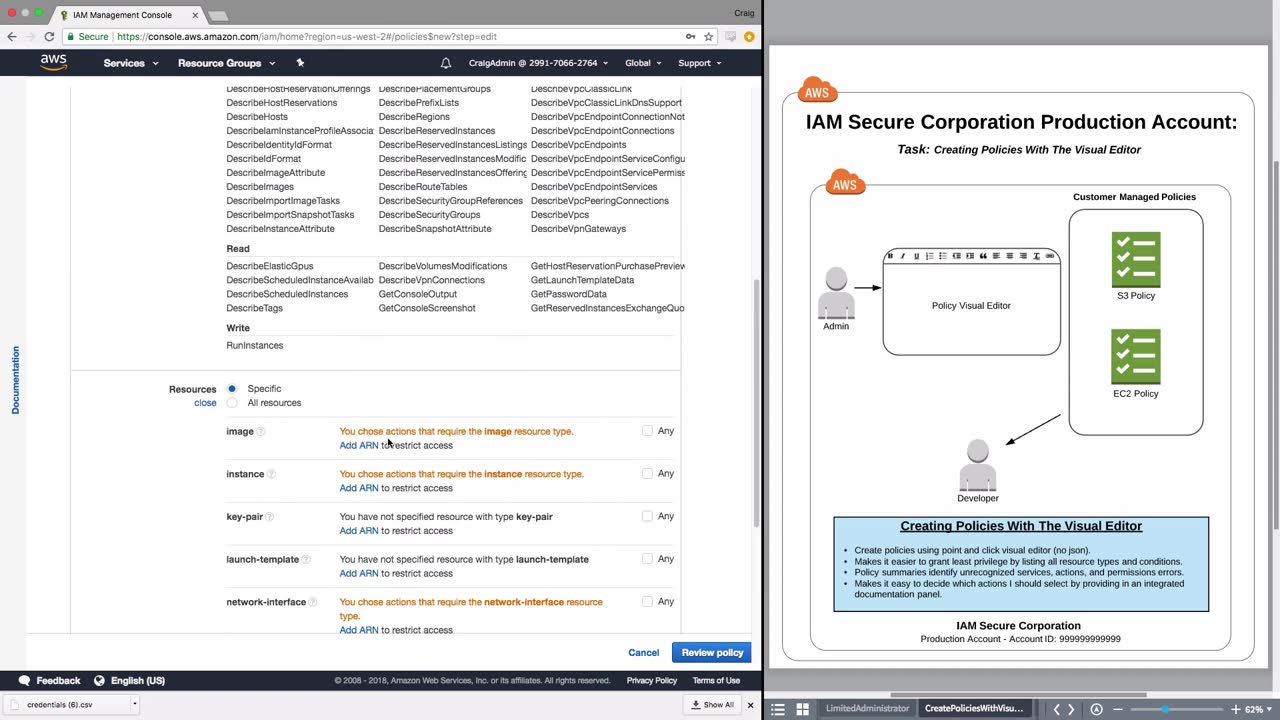This screenshot has width=1280, height=720.
Task: Open the 62% zoom level dropdown
Action: coord(1258,709)
